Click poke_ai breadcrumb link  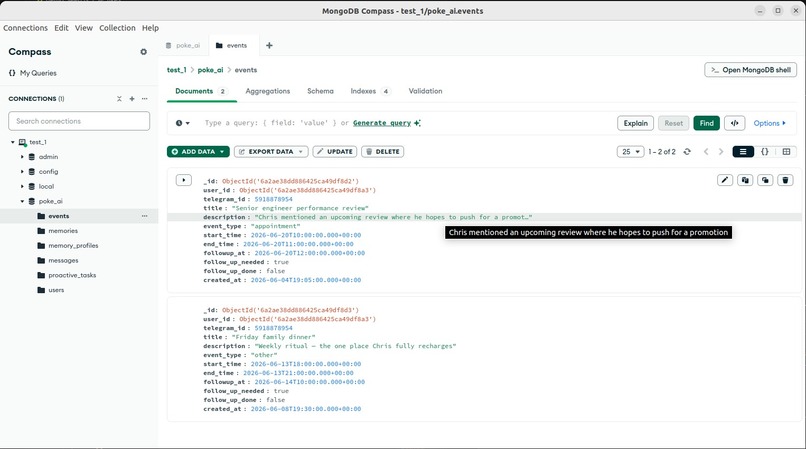pyautogui.click(x=210, y=70)
